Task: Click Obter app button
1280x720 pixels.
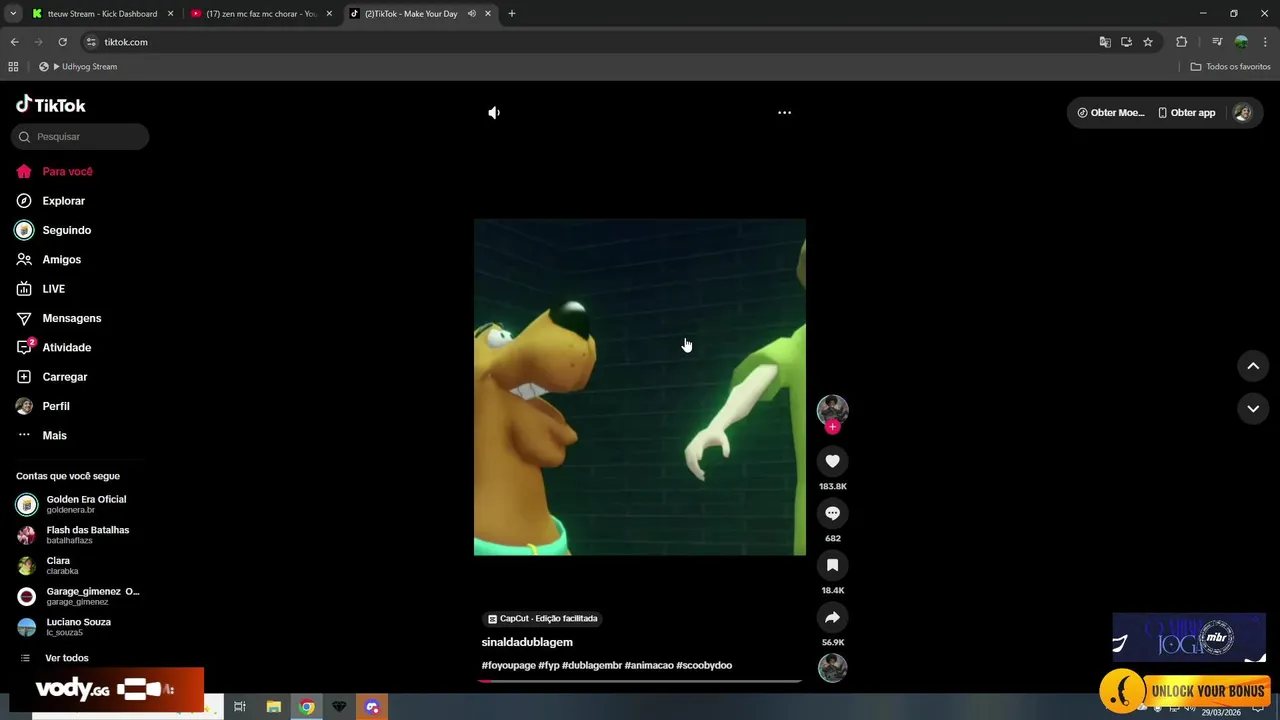Action: [1186, 113]
